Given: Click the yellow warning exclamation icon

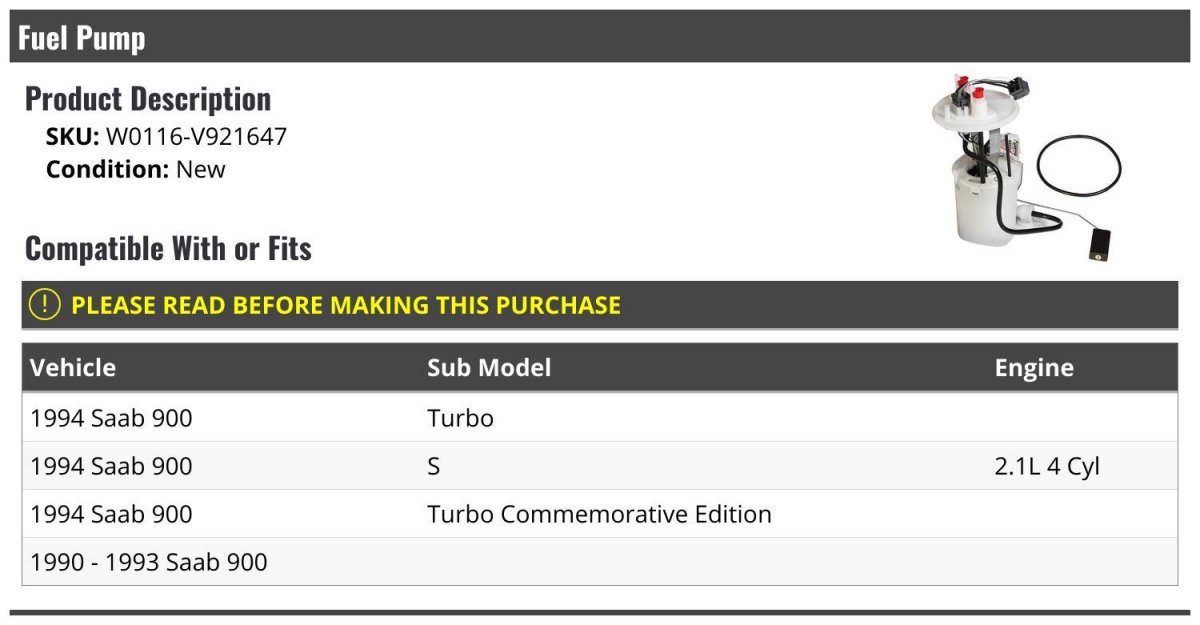Looking at the screenshot, I should (x=45, y=304).
